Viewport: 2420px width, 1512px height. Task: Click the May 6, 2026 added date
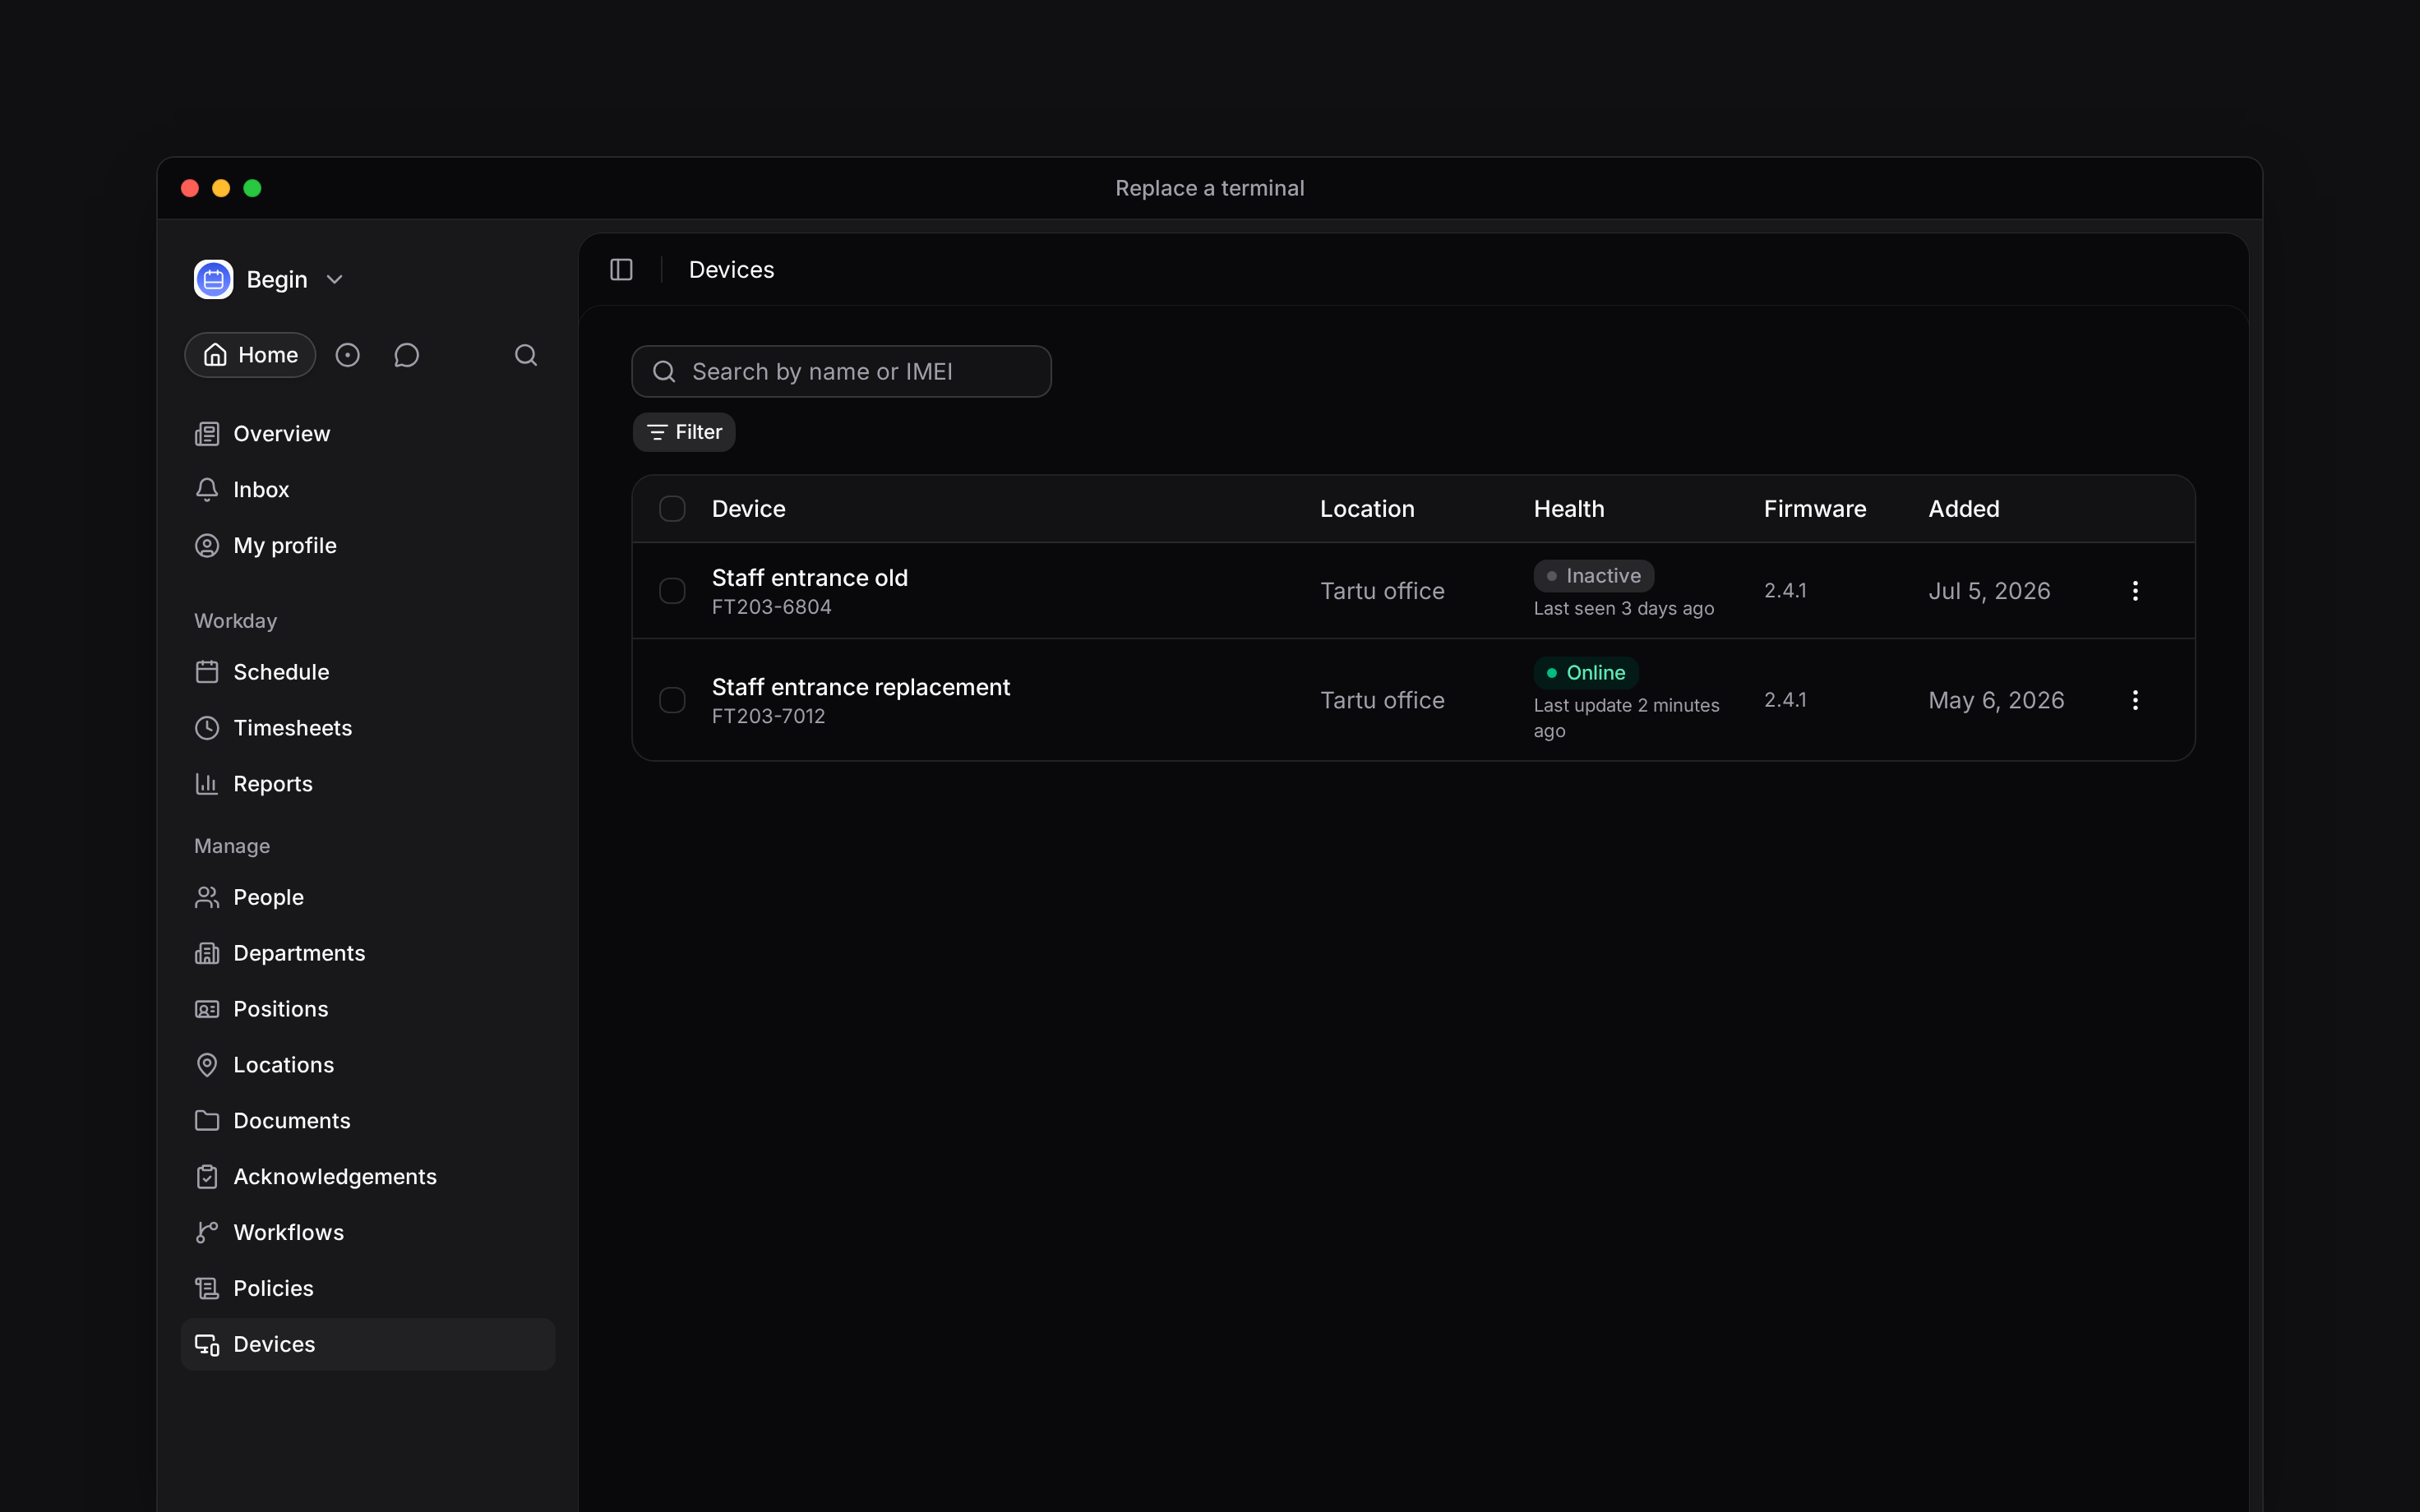(x=1997, y=700)
